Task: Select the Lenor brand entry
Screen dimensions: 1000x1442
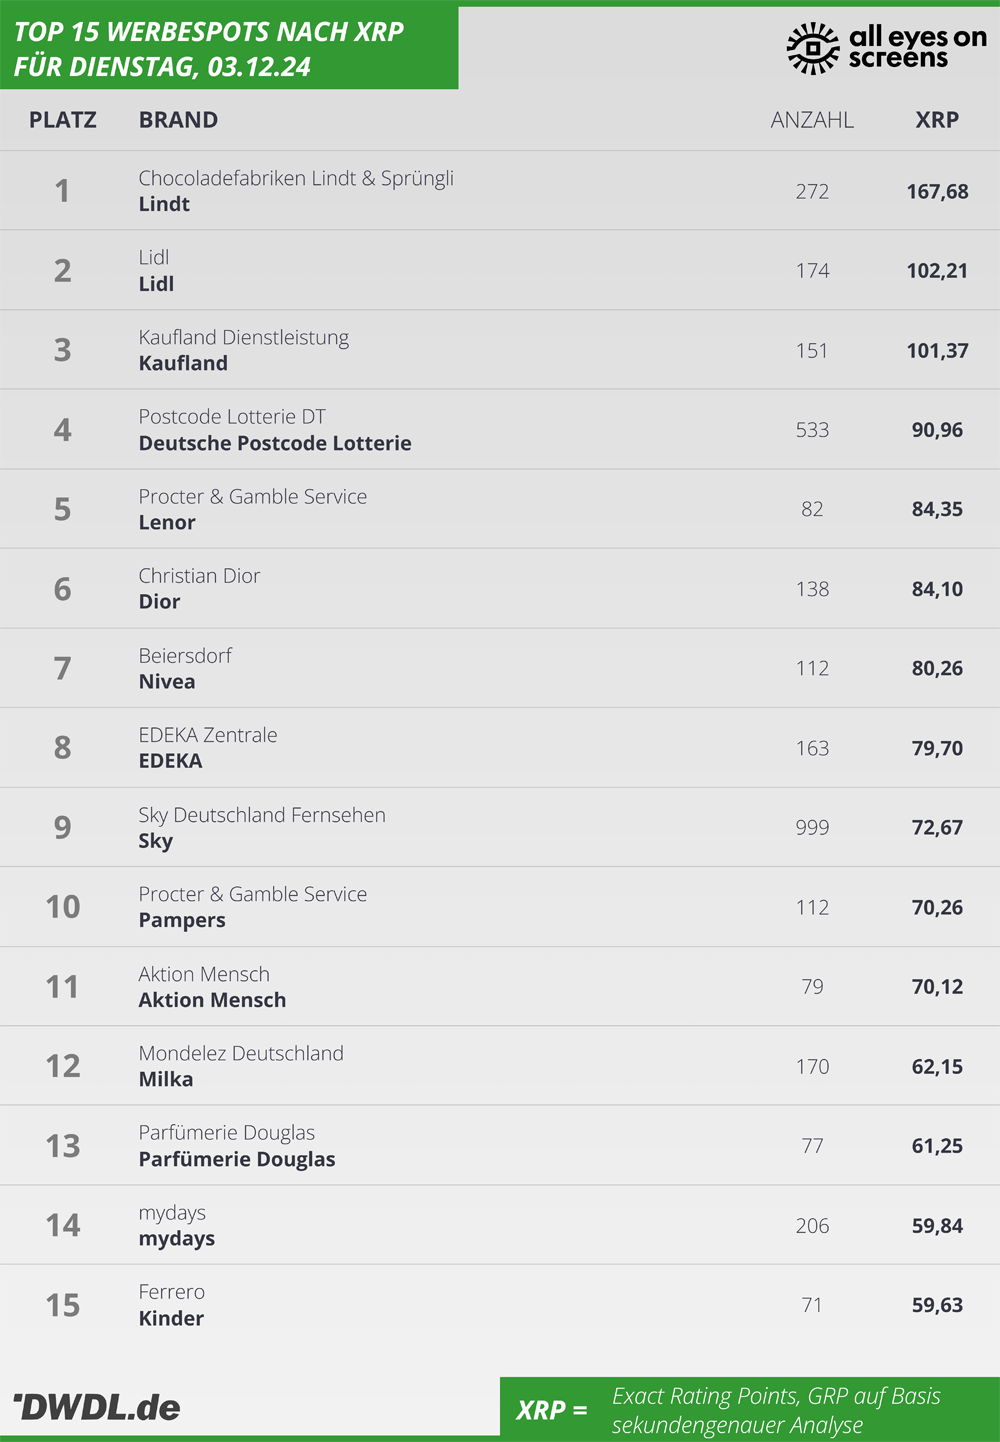Action: 167,522
